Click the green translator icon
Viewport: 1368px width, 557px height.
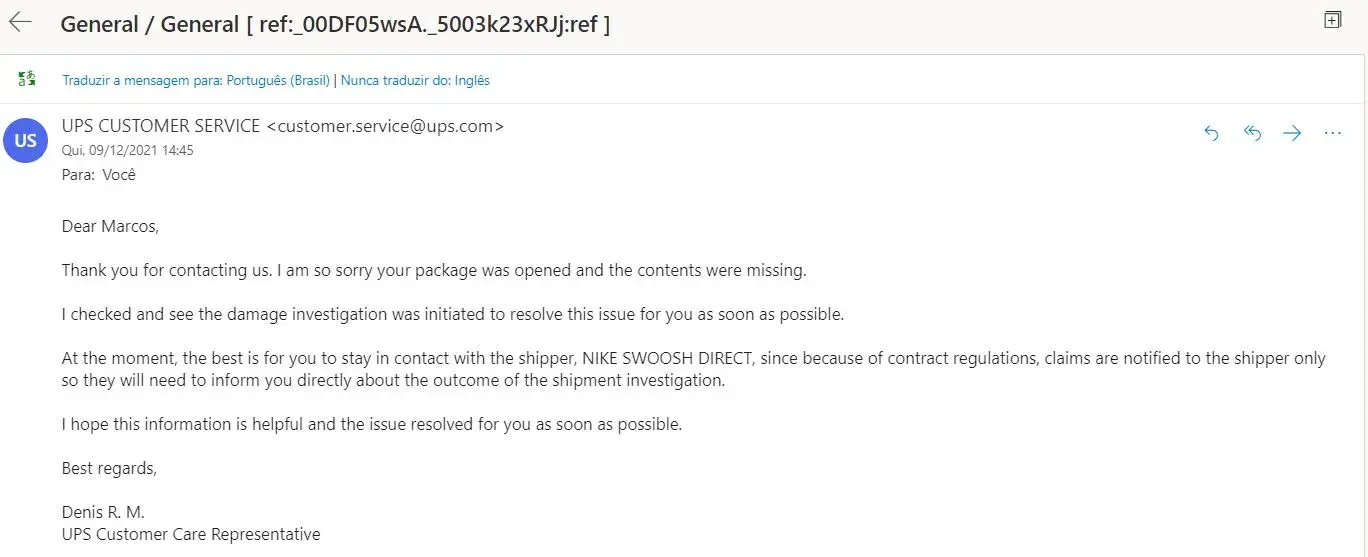27,79
